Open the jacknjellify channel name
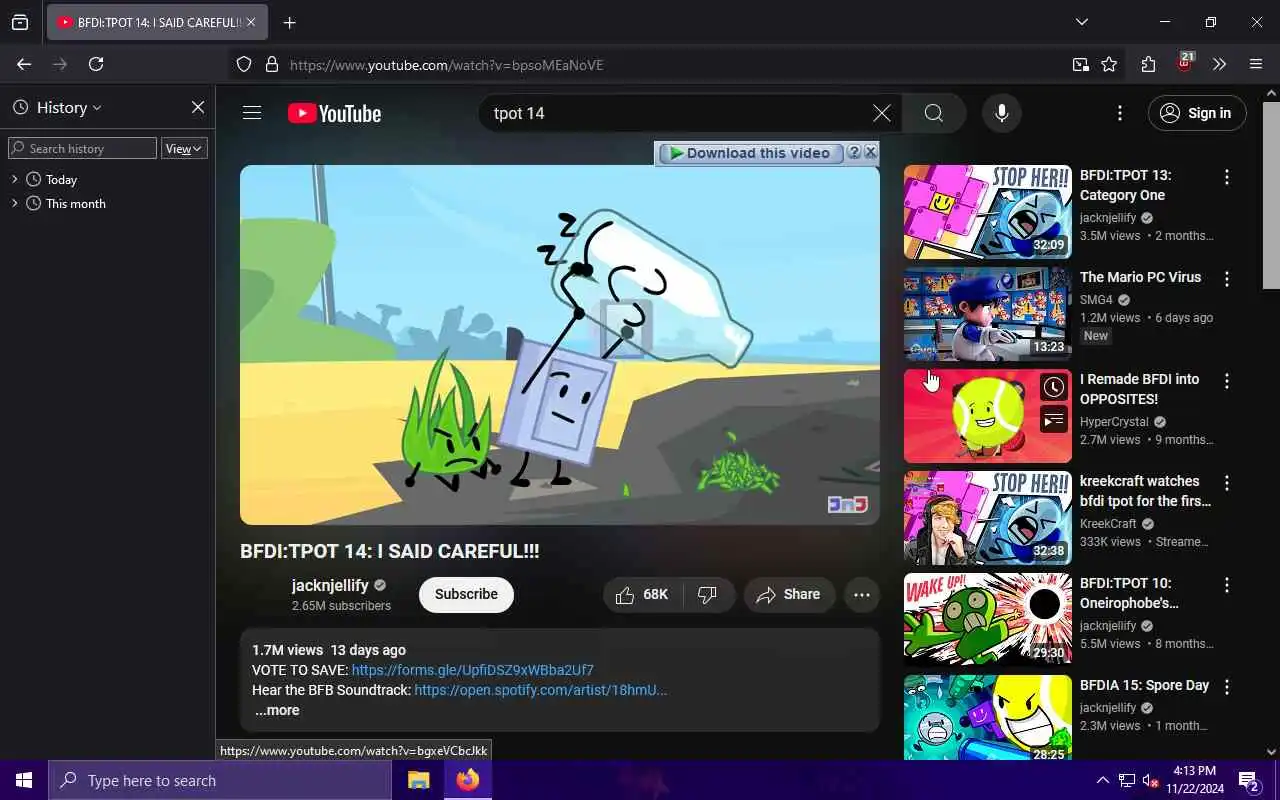Screen dimensions: 1280x800 click(330, 585)
